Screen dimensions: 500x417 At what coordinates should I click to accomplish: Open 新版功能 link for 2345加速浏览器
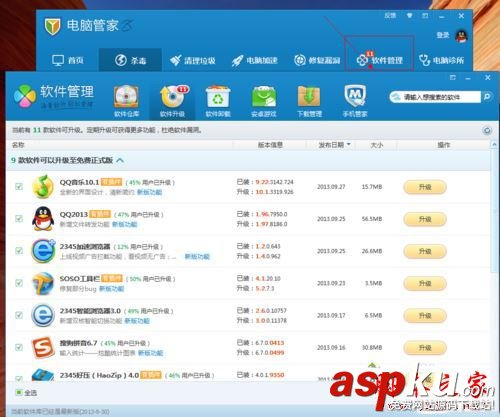coord(197,256)
